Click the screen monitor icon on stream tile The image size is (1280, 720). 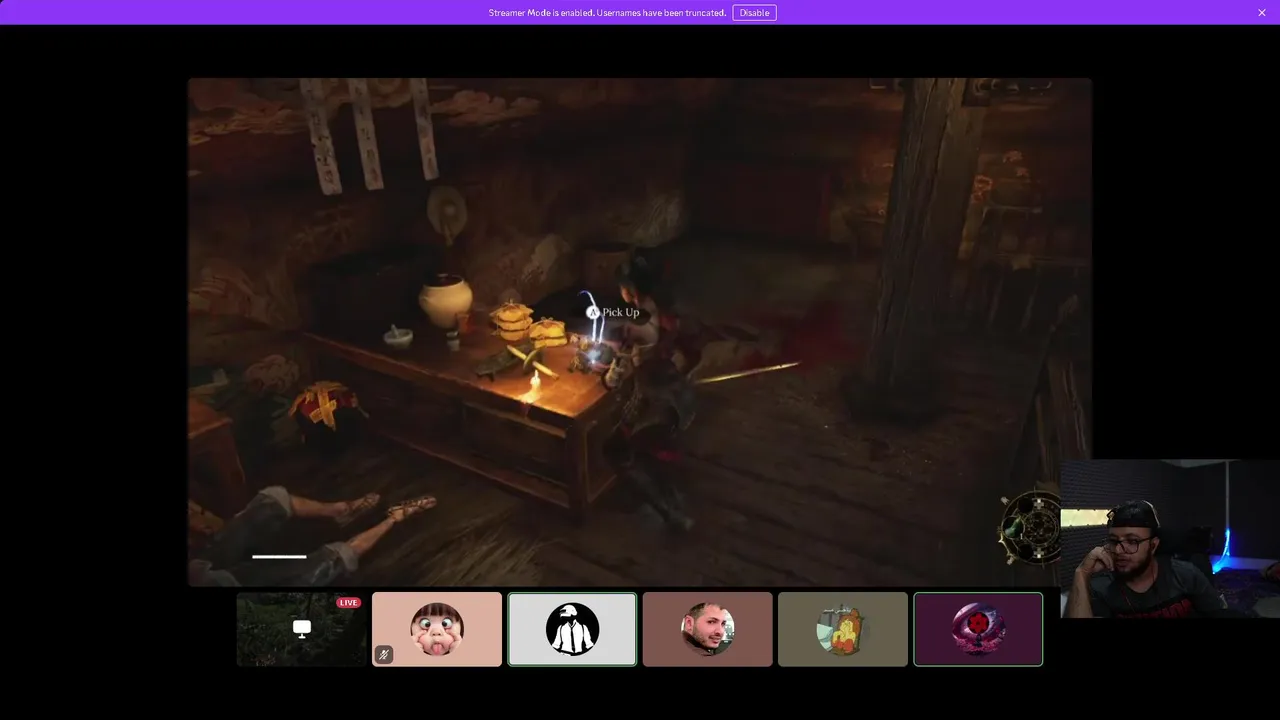click(x=302, y=628)
